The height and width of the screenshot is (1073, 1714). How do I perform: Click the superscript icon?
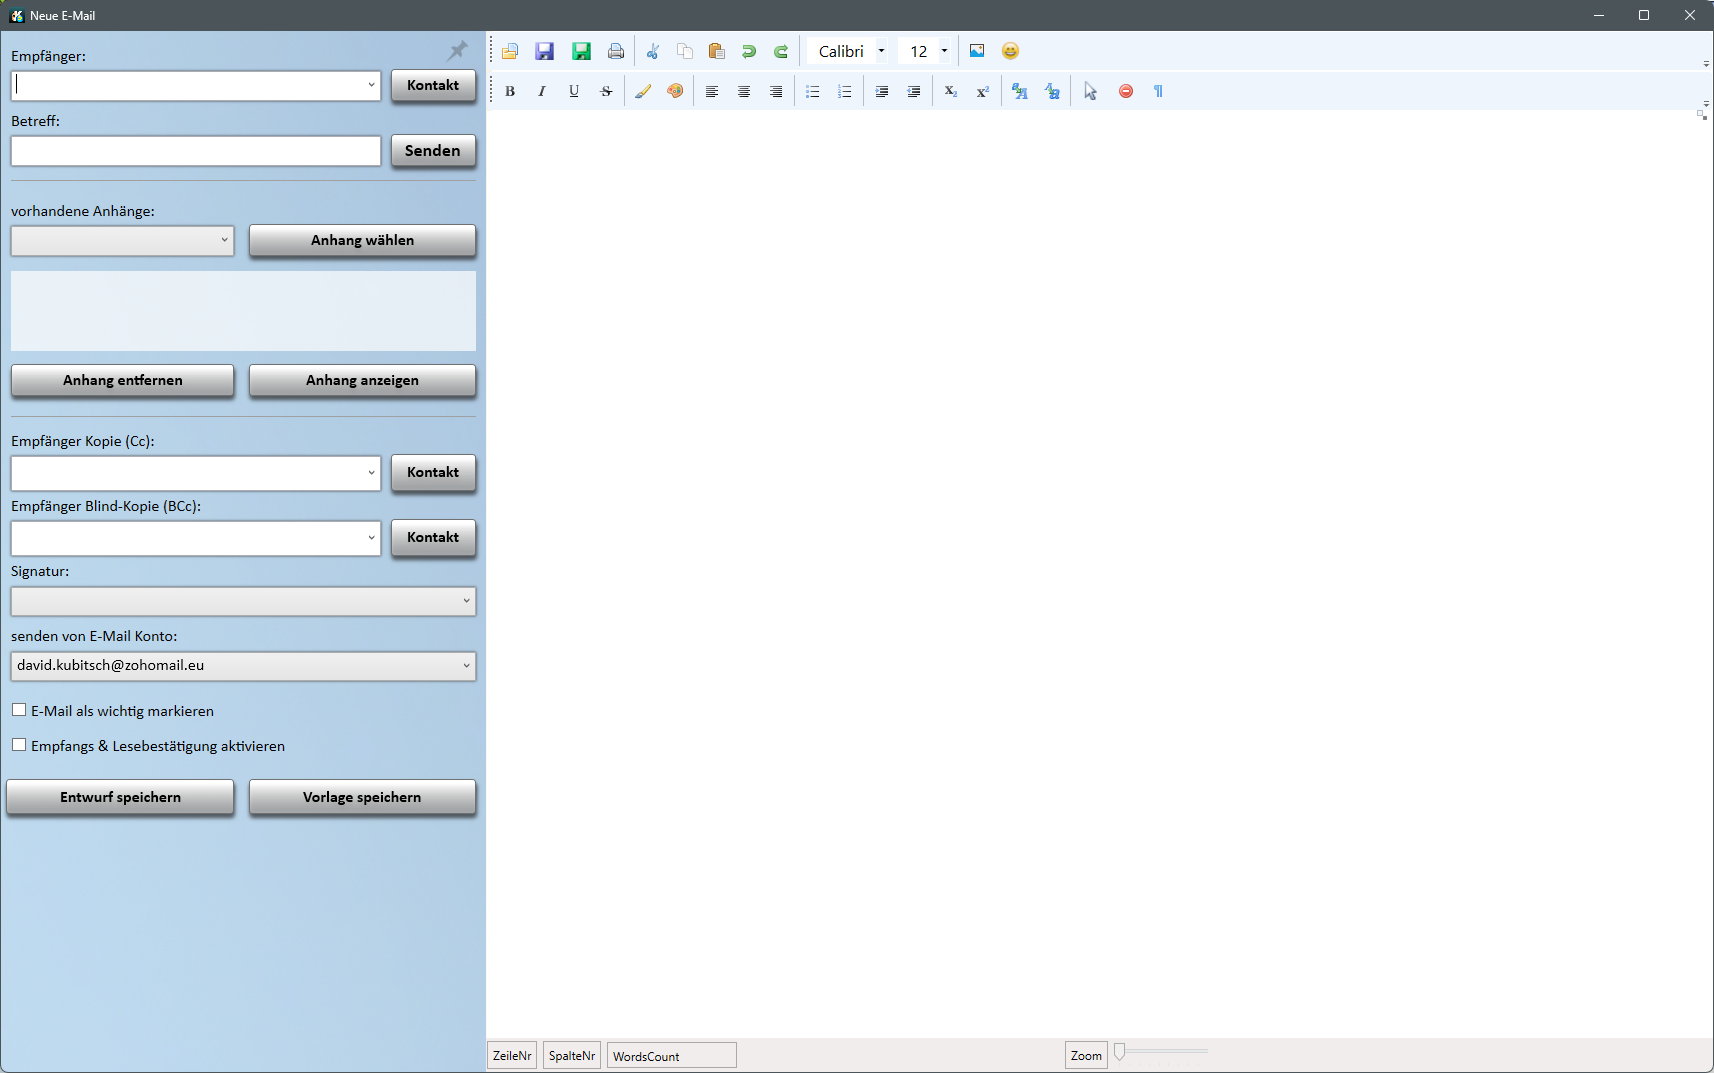tap(983, 92)
